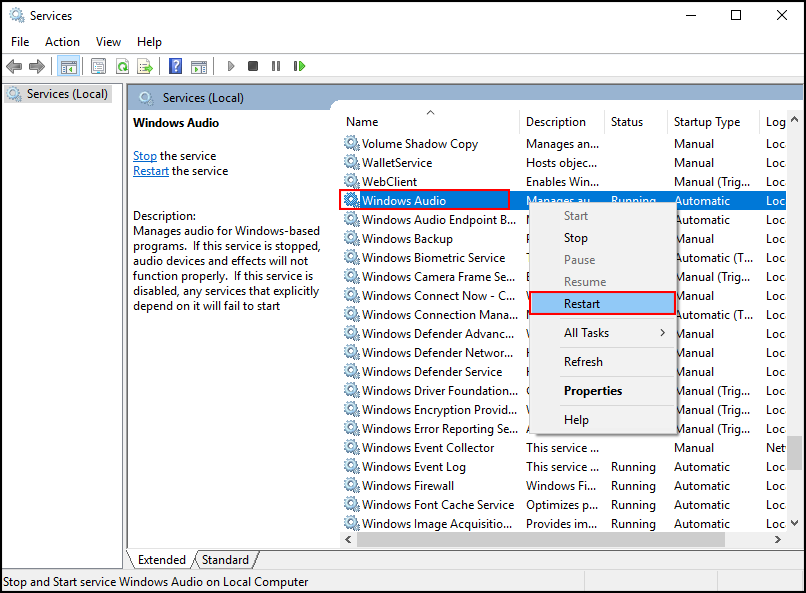Click the Stop the service link

point(145,156)
